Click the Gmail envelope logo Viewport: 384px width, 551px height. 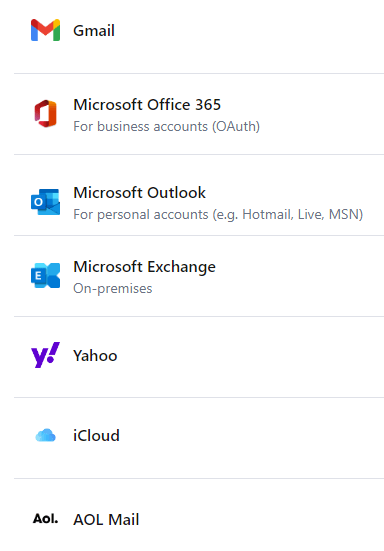(x=45, y=30)
